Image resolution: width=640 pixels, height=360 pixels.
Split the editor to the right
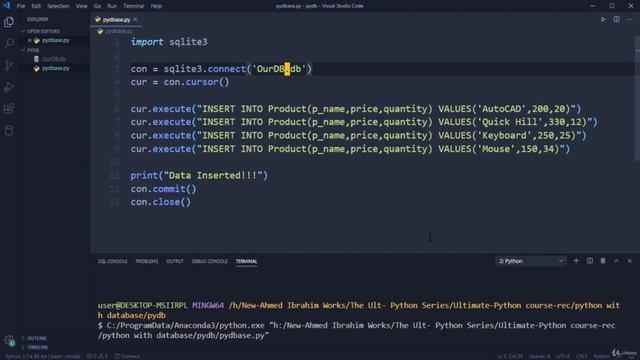pos(616,19)
